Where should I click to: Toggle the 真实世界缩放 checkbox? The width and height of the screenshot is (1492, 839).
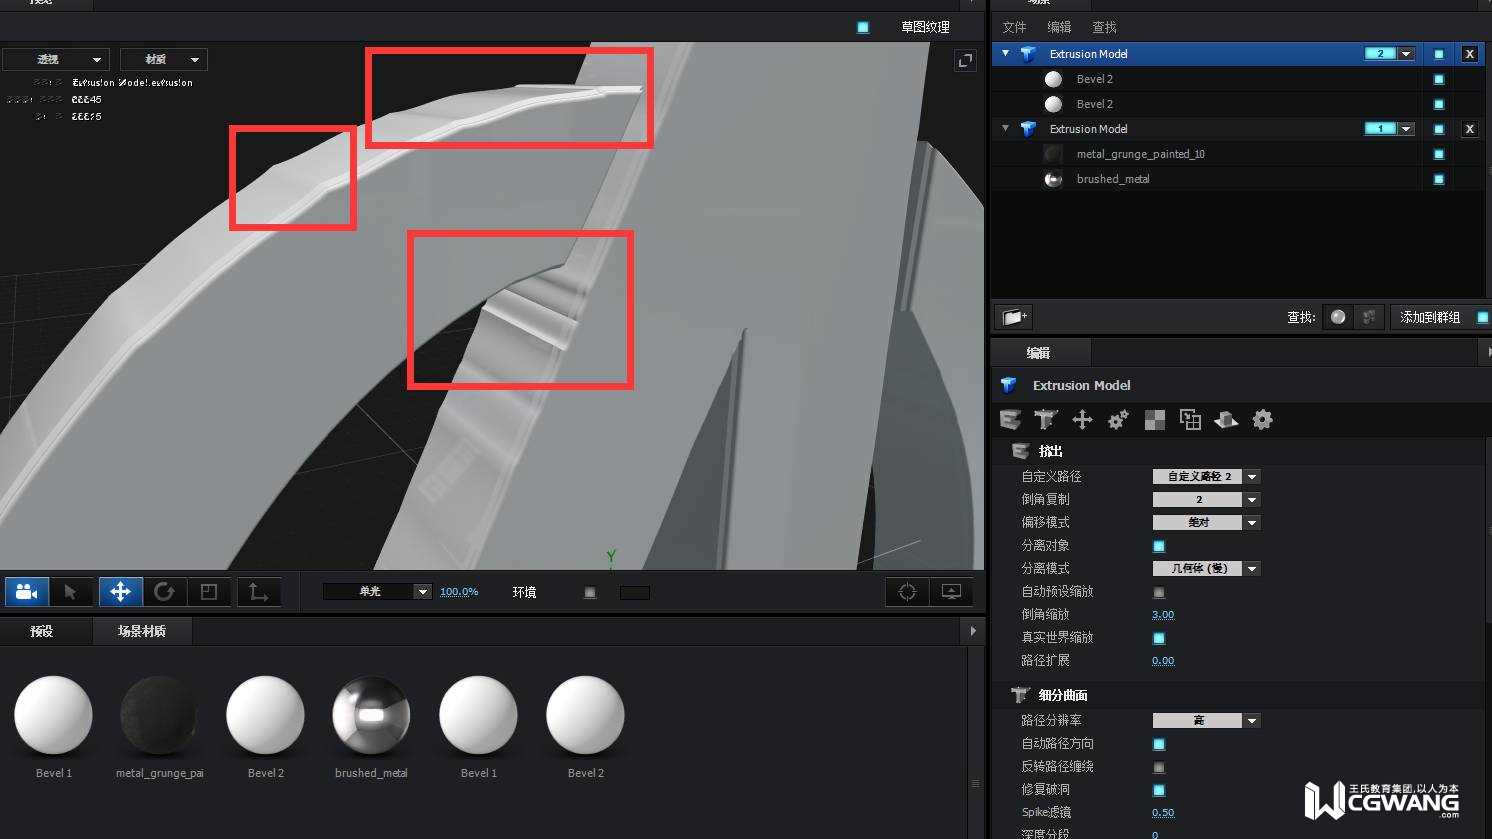click(1159, 638)
